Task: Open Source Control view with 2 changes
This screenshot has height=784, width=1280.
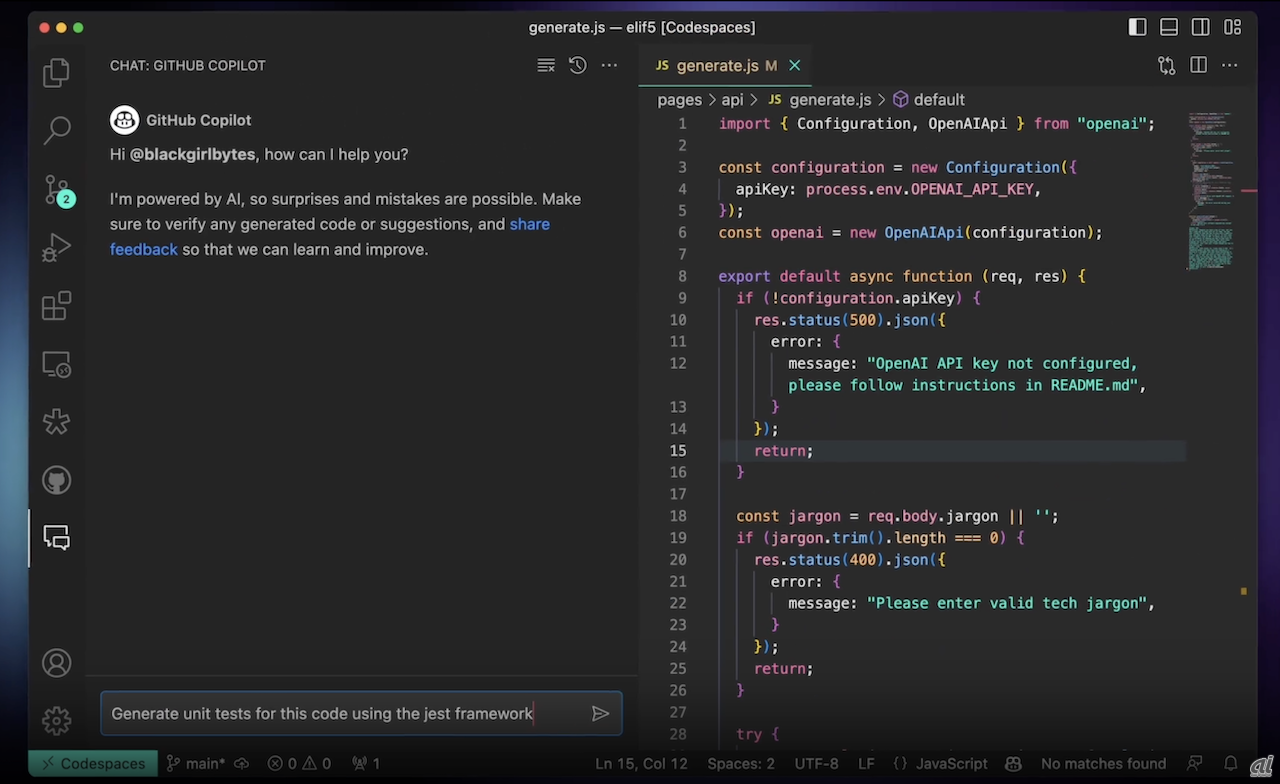Action: pos(56,189)
